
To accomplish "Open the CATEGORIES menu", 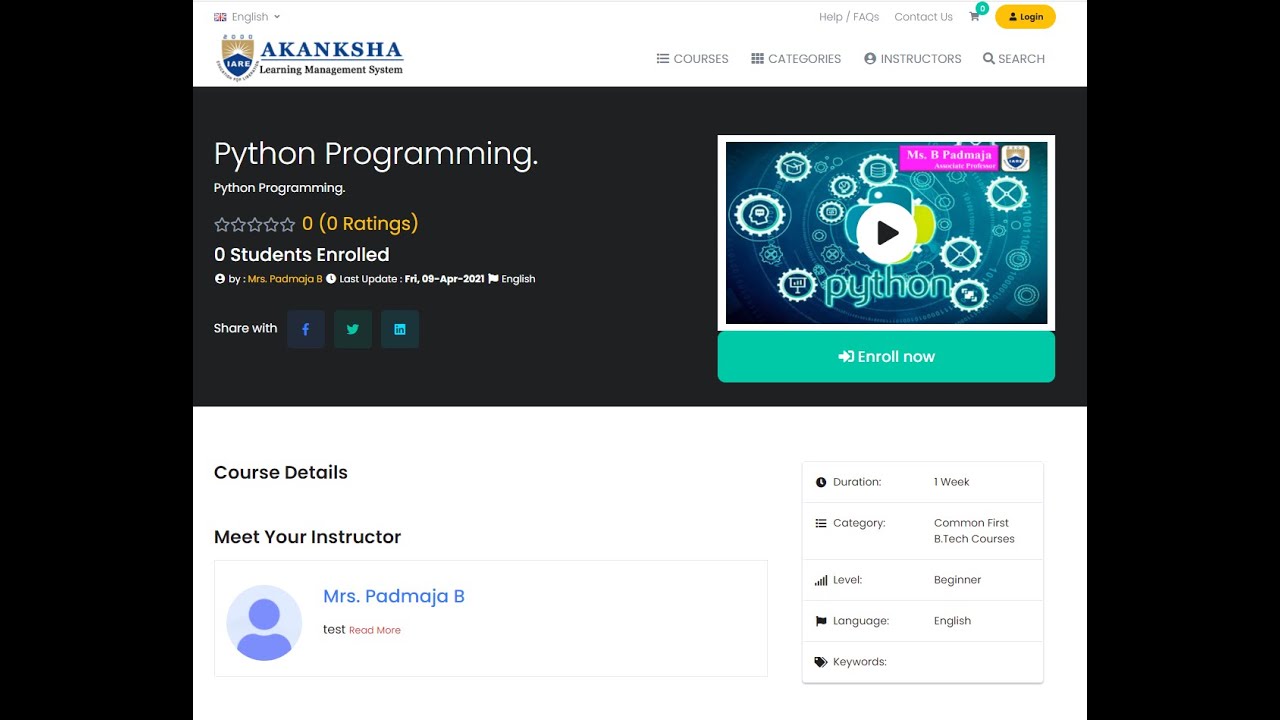I will 796,59.
